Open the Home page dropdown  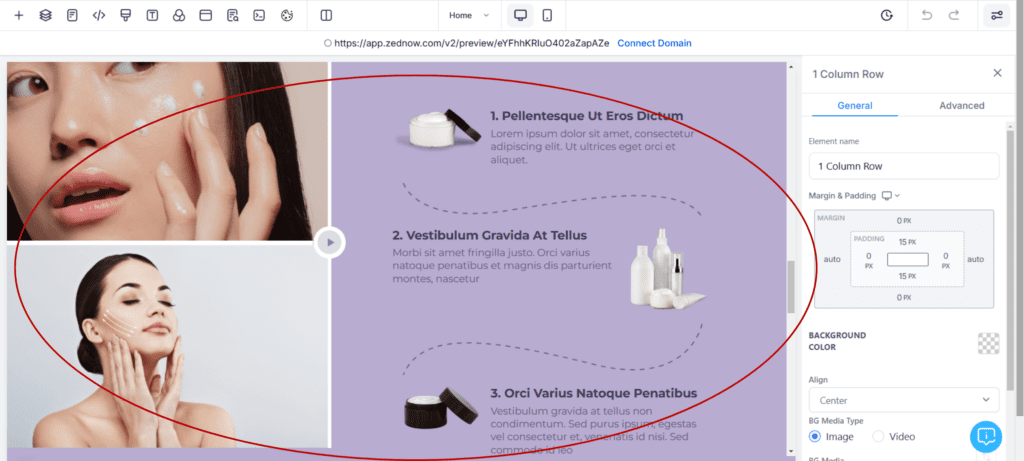(469, 16)
